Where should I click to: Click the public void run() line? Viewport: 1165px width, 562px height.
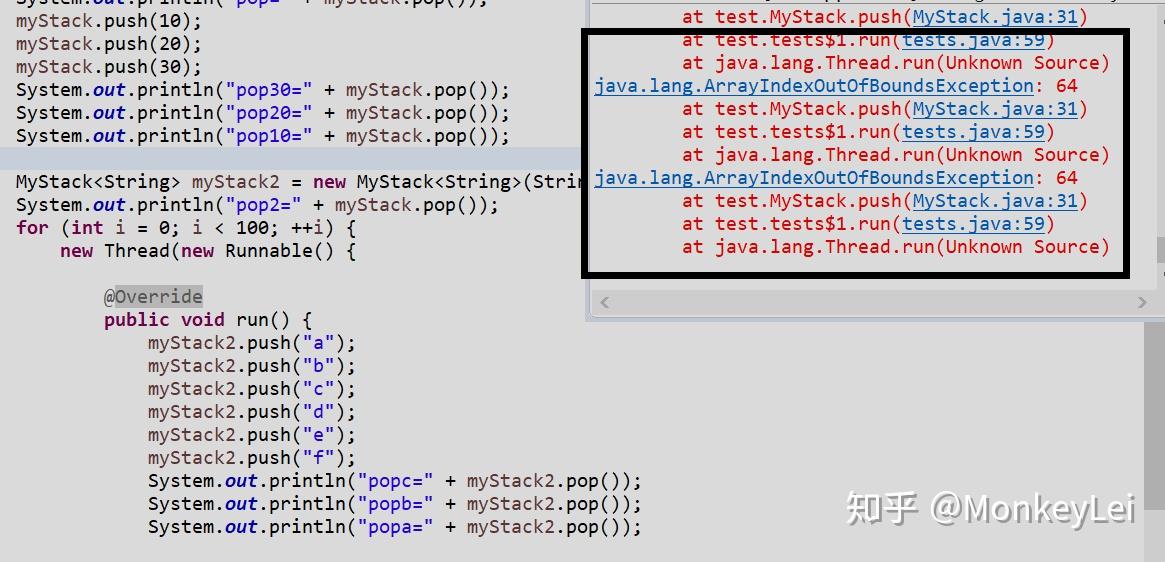pos(208,320)
